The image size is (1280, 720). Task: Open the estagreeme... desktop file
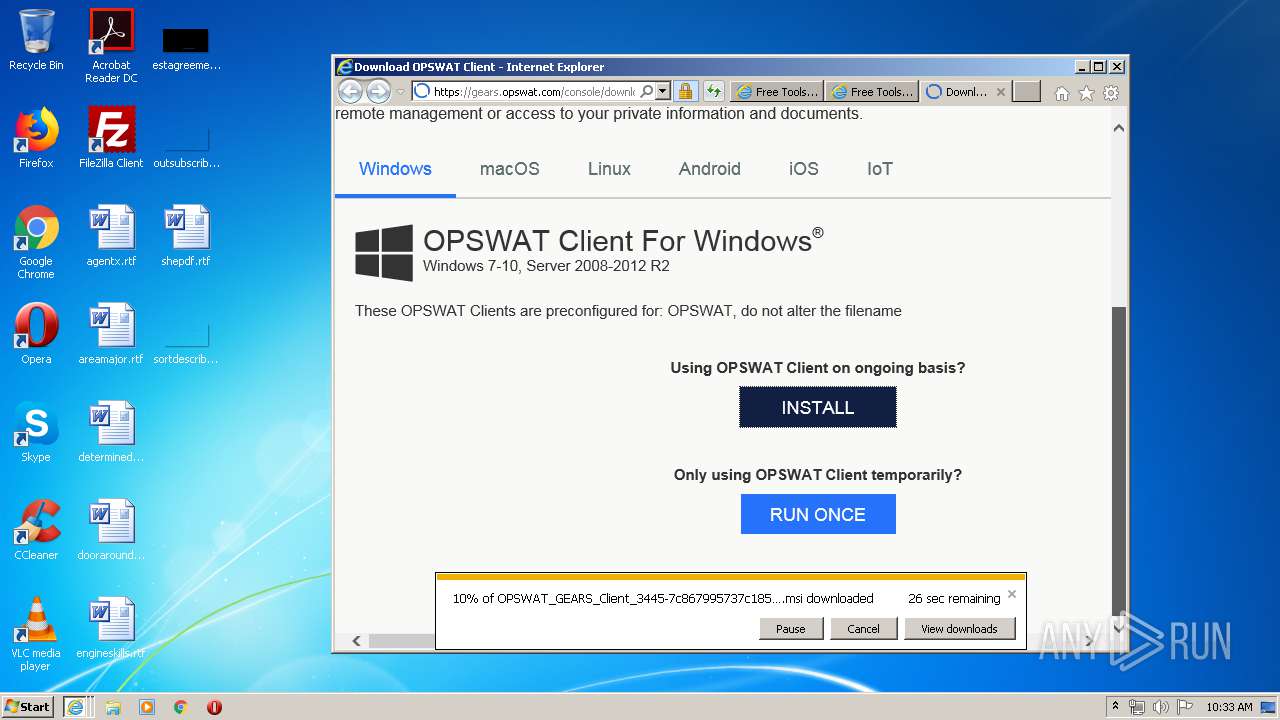coord(186,50)
